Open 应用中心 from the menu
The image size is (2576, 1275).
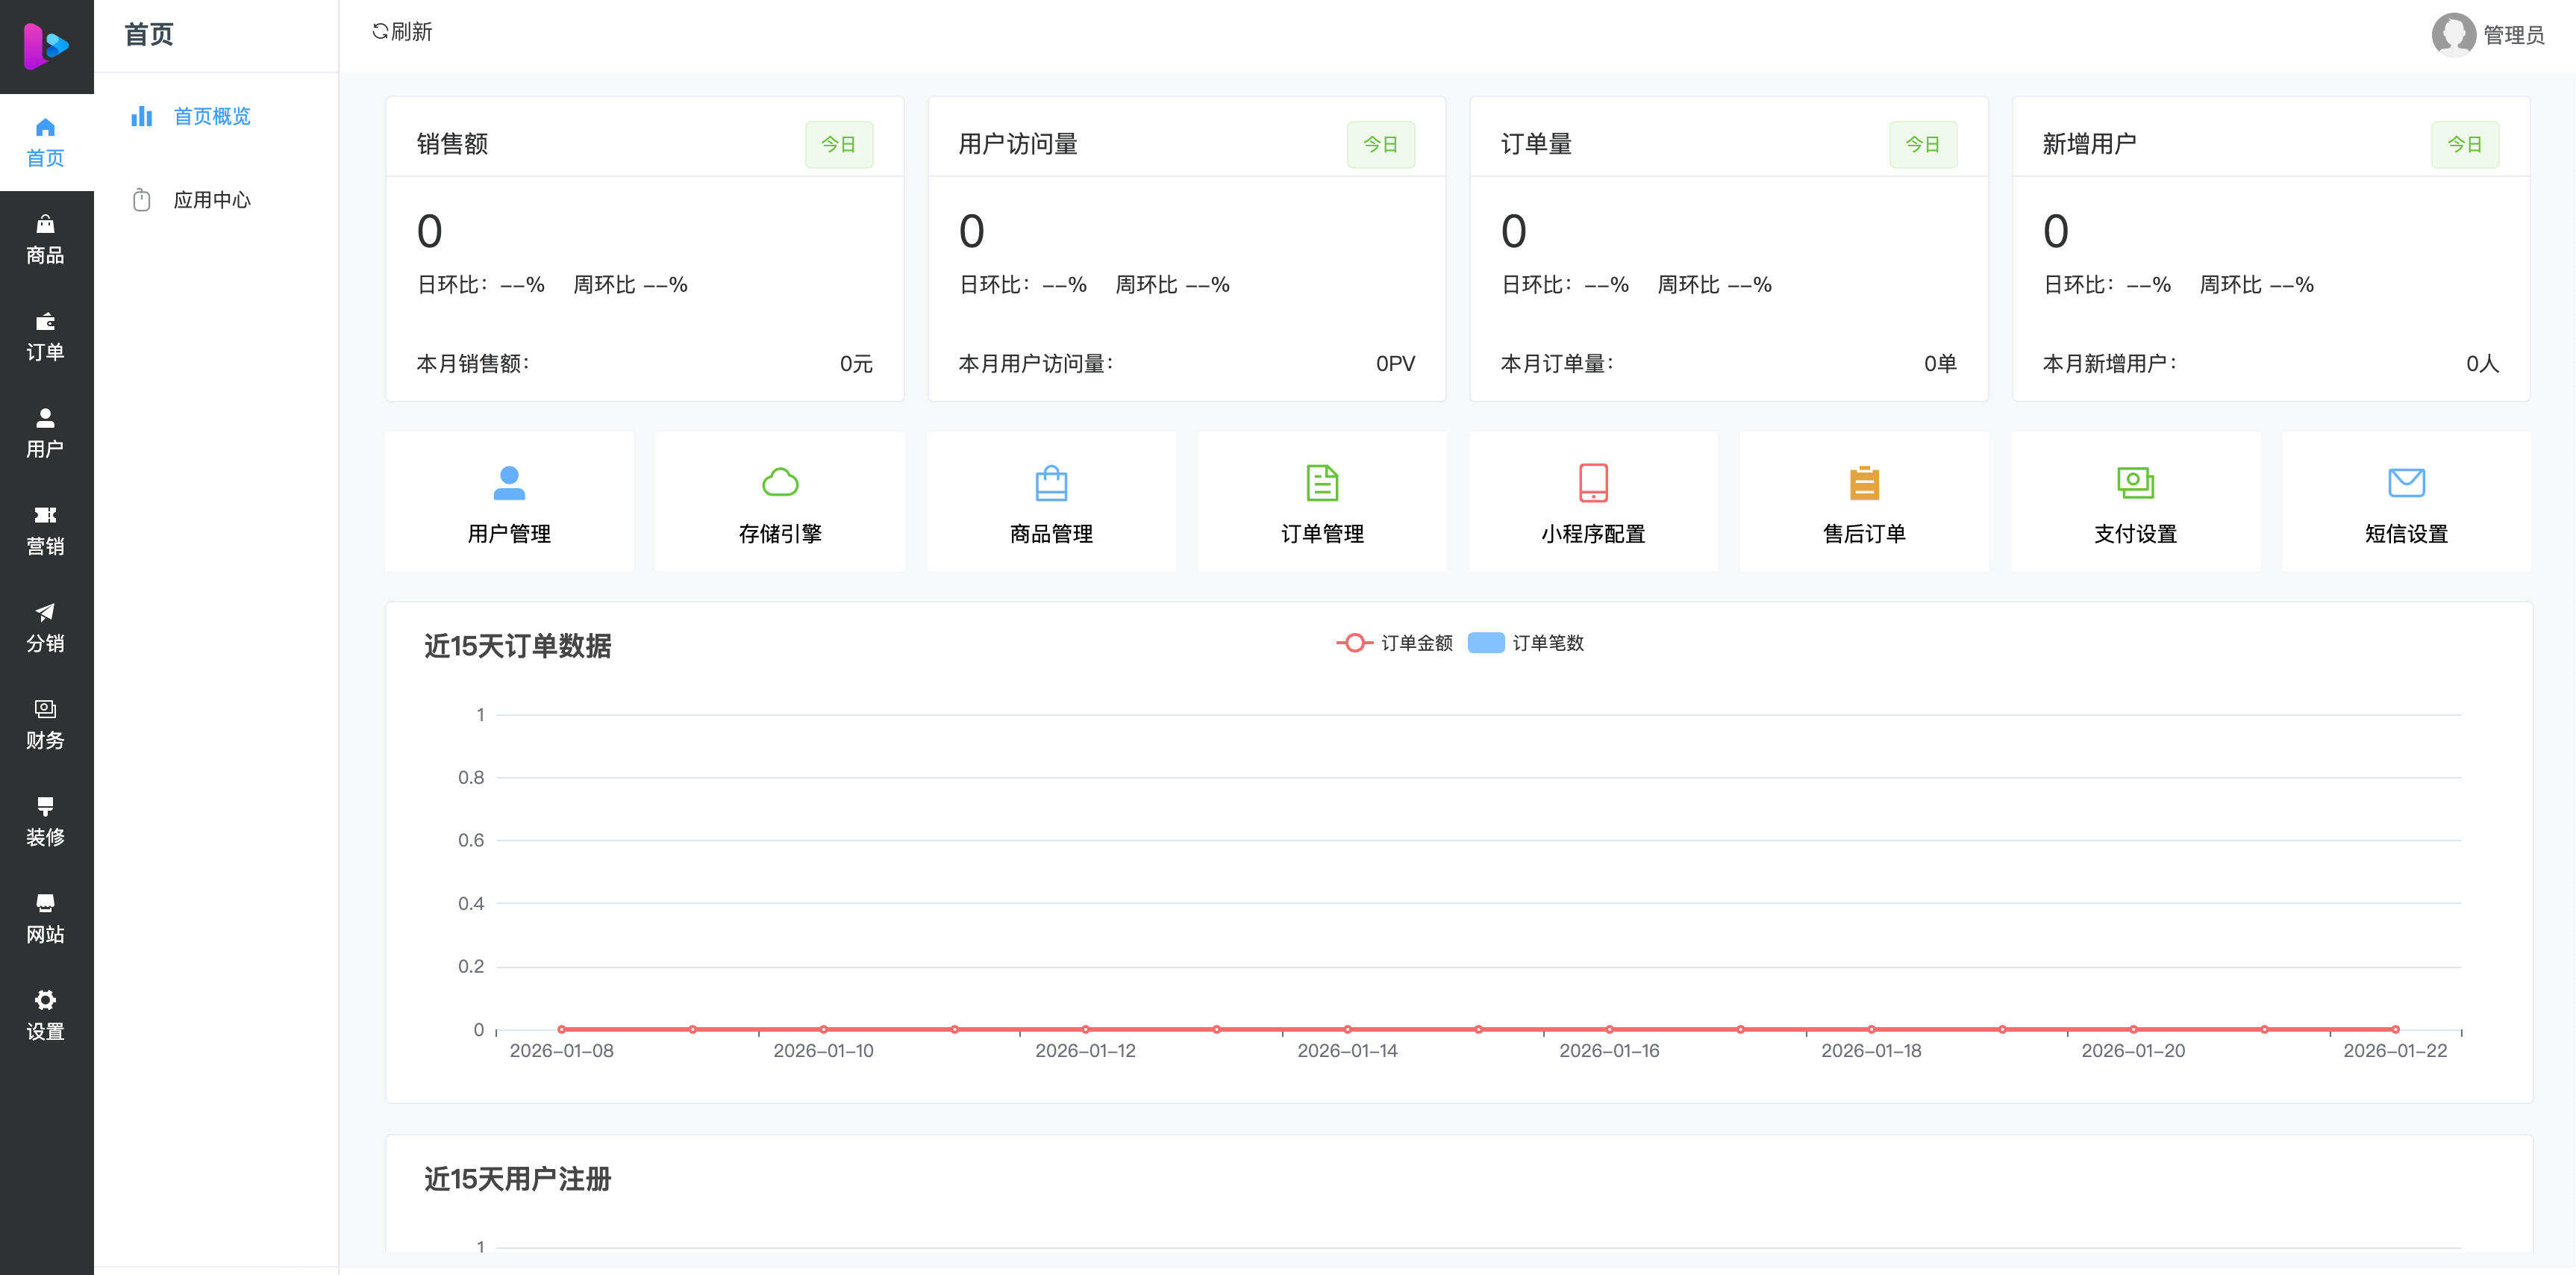[213, 198]
